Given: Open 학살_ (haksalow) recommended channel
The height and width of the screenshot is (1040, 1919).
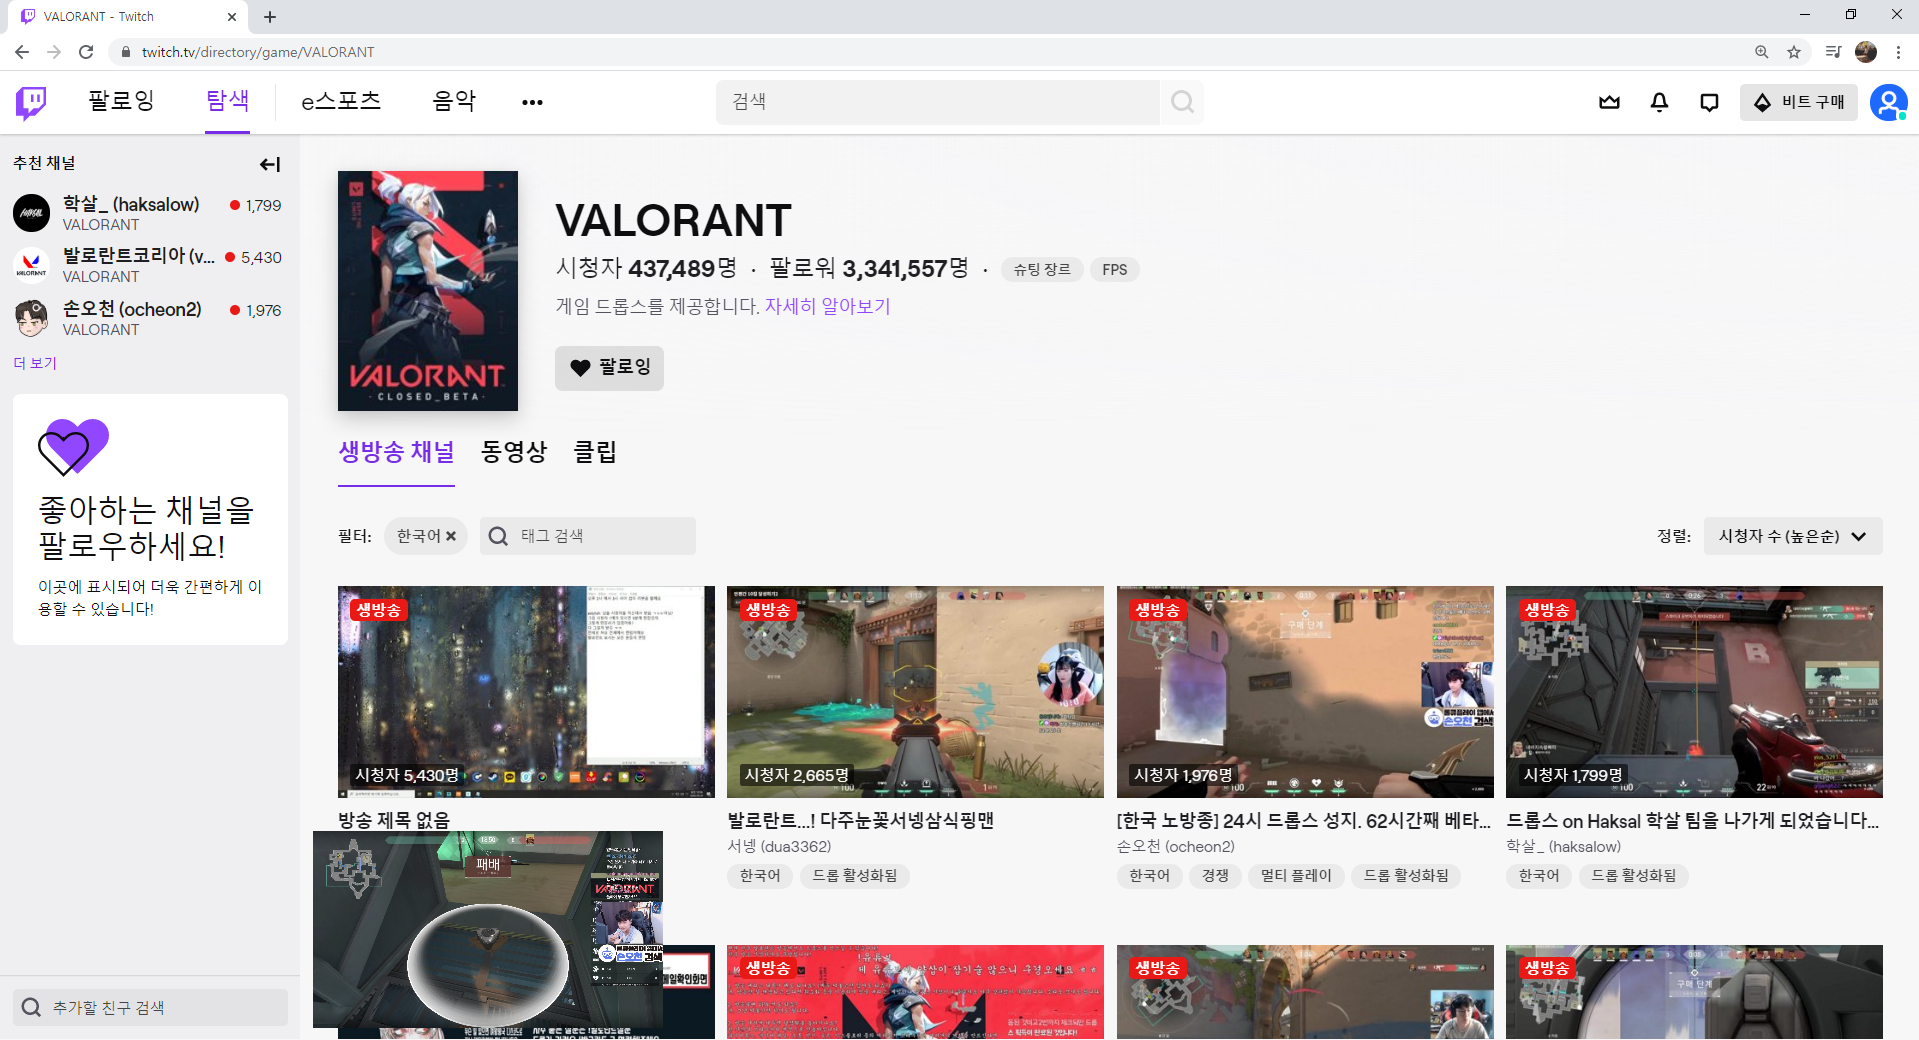Looking at the screenshot, I should (x=148, y=213).
